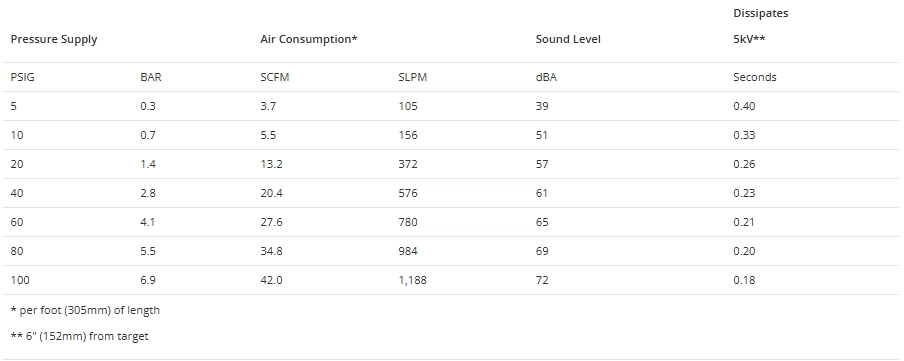Image resolution: width=904 pixels, height=361 pixels.
Task: Click the SCFM subheader cell
Action: tap(274, 77)
